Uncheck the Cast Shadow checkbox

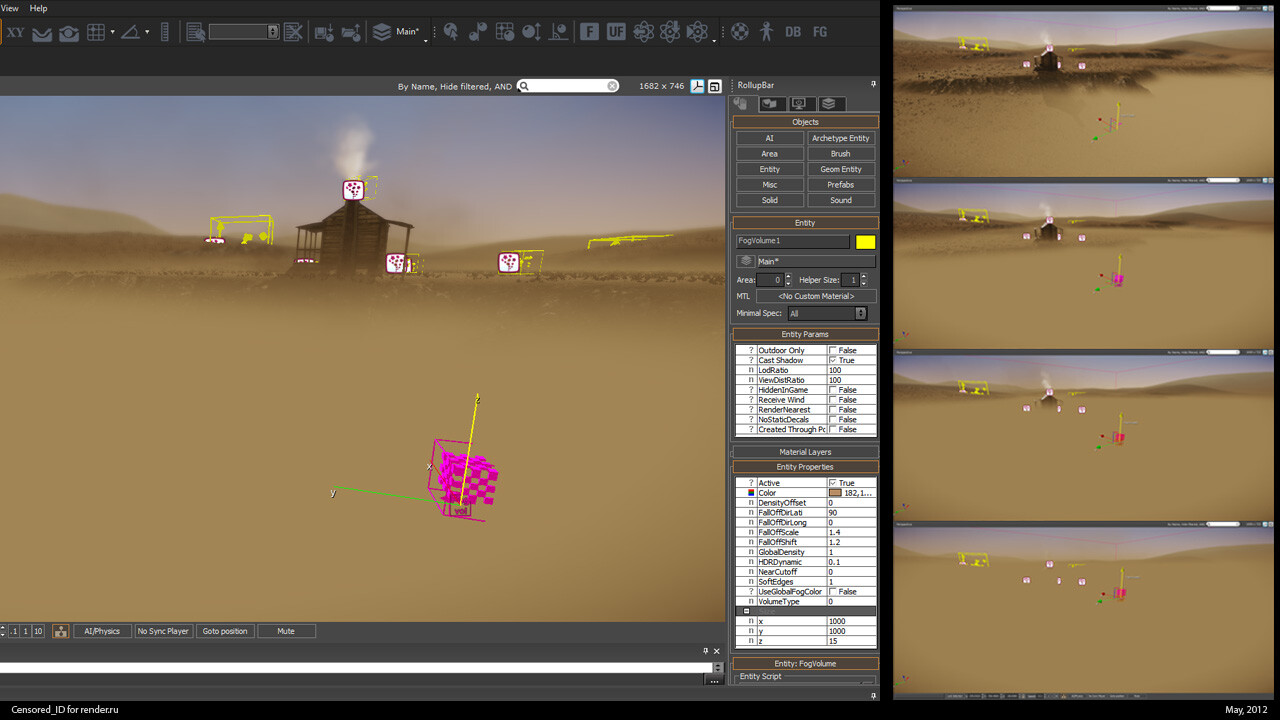pyautogui.click(x=833, y=360)
